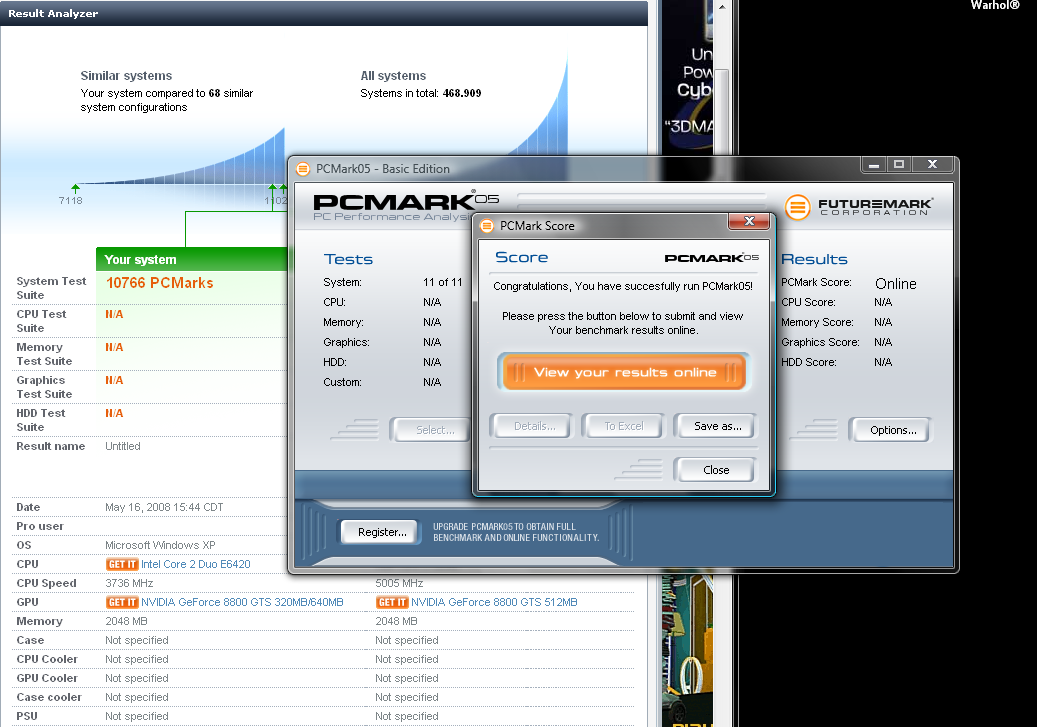Click the 5005 MHz CPU speed value

pyautogui.click(x=399, y=583)
